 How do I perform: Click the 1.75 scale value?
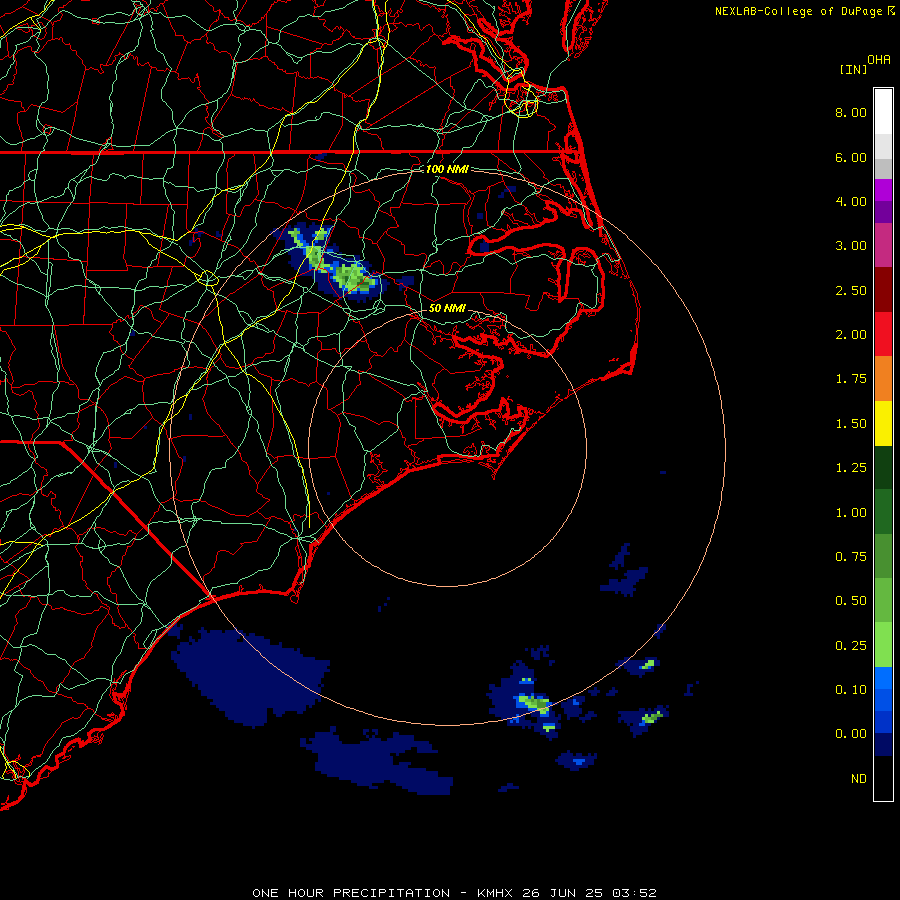pyautogui.click(x=851, y=379)
